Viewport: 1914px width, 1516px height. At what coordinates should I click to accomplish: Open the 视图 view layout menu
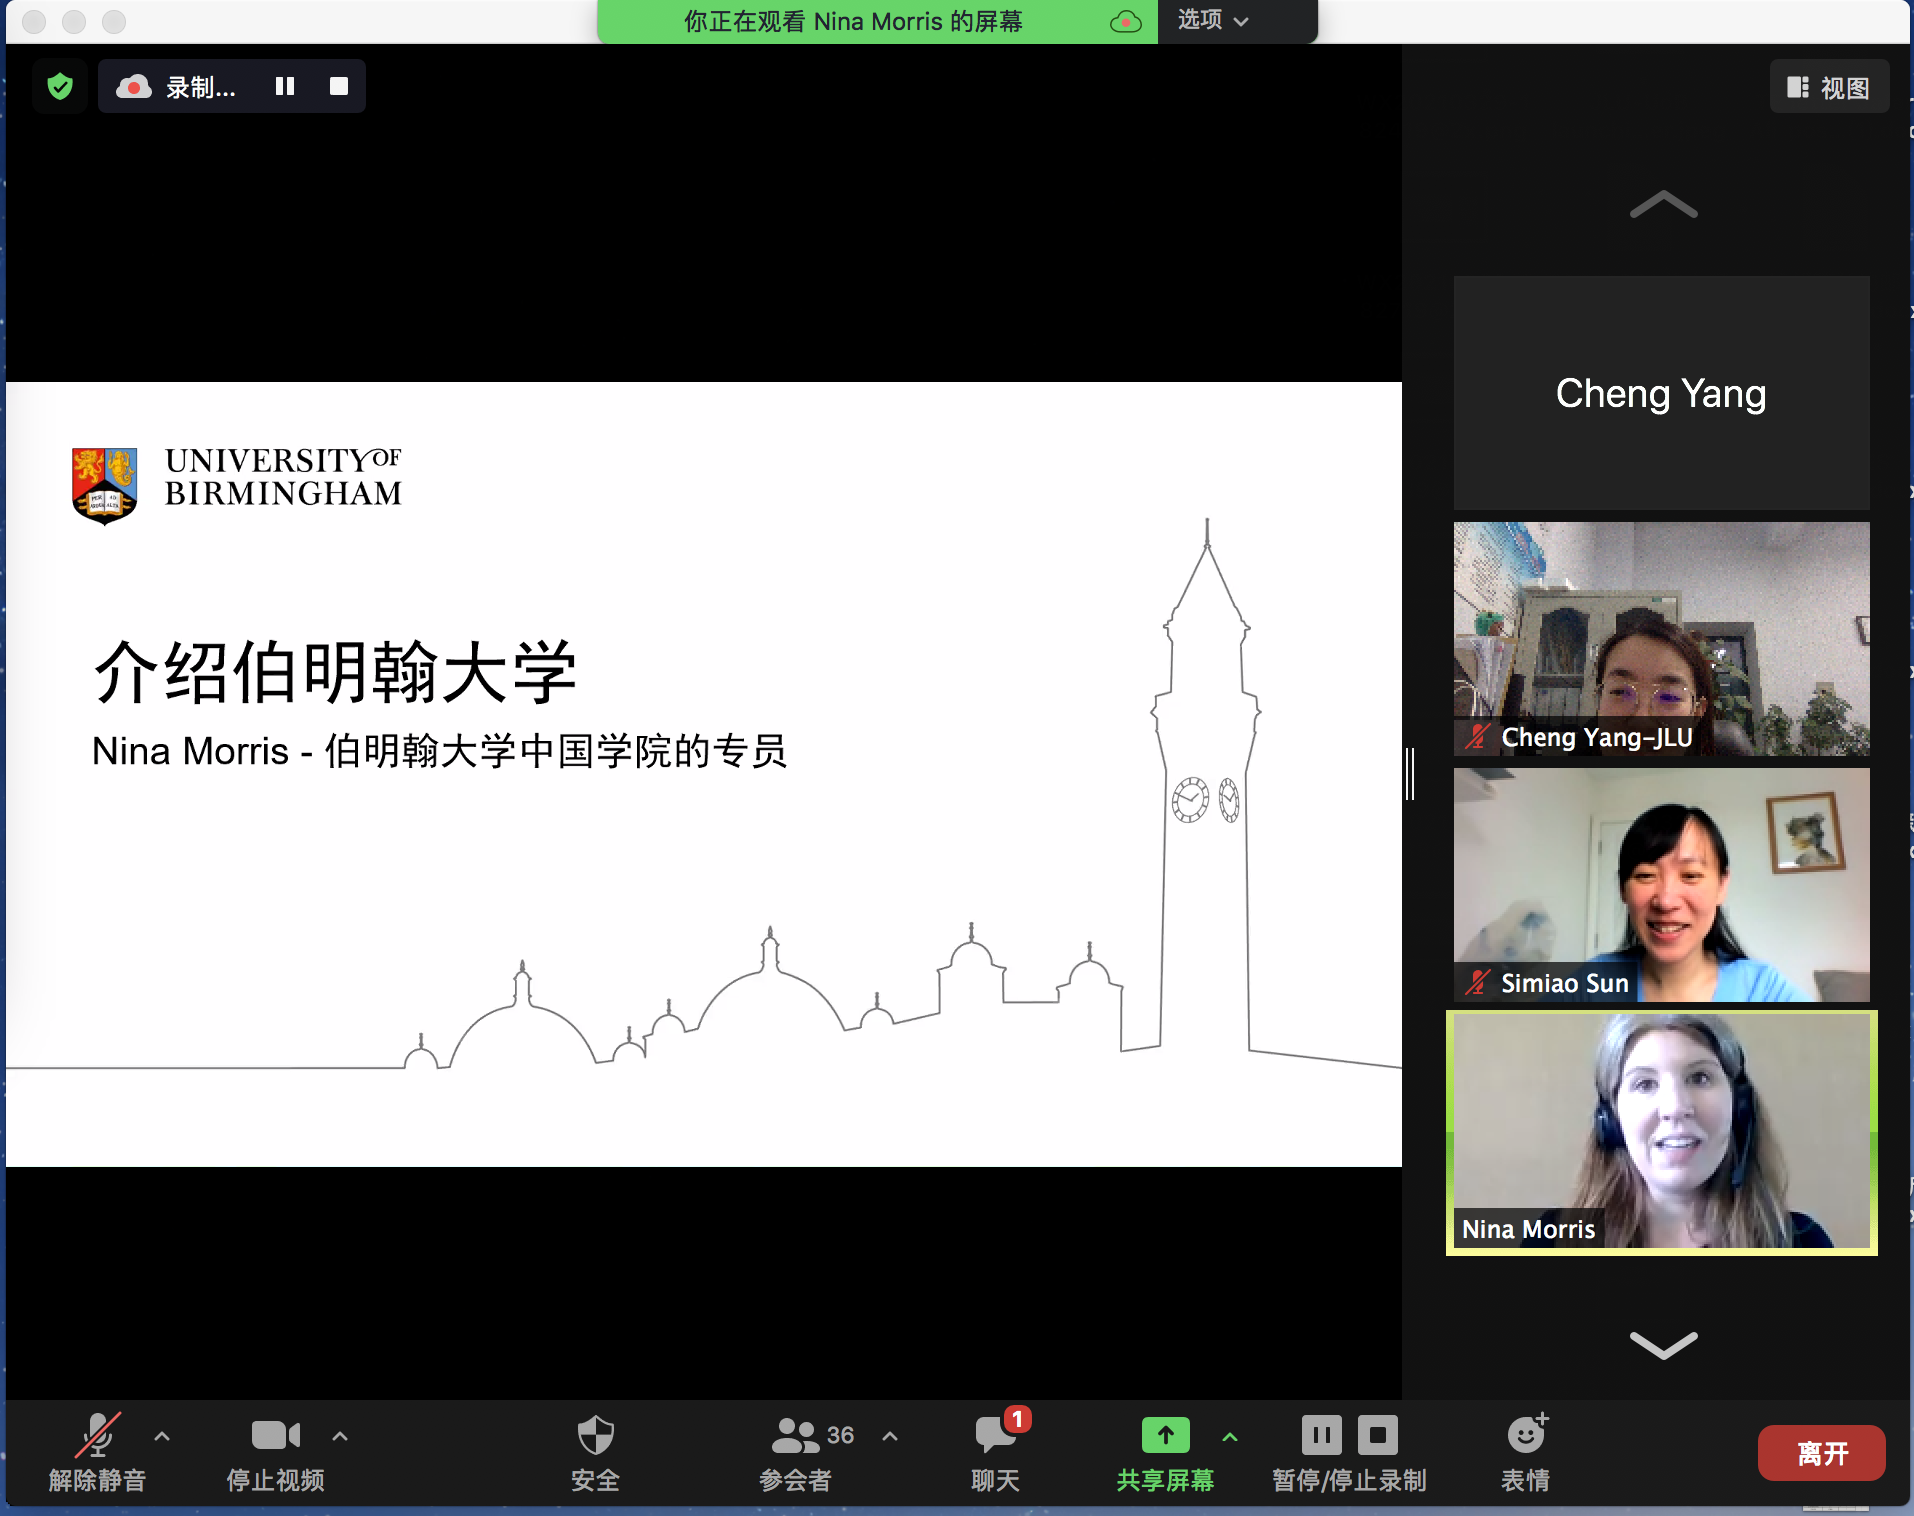1829,88
